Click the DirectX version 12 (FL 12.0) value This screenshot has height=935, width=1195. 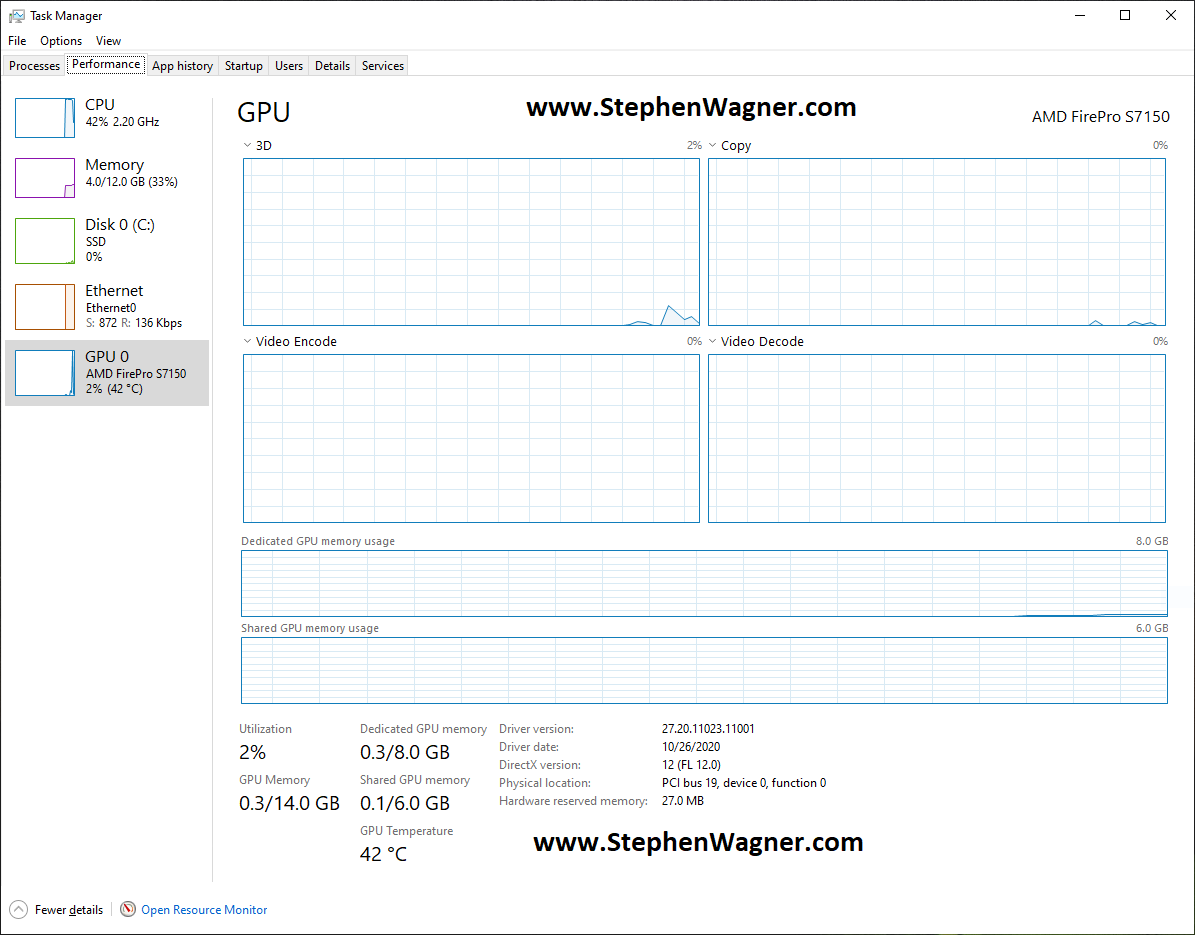(x=691, y=764)
